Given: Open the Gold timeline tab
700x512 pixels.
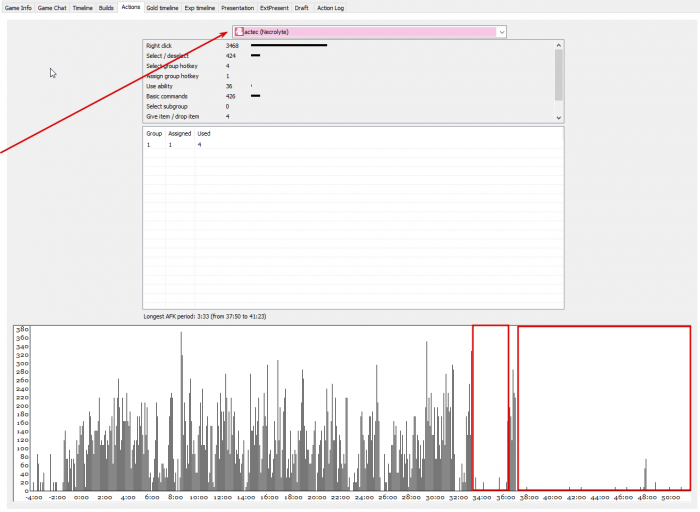Looking at the screenshot, I should (x=162, y=8).
